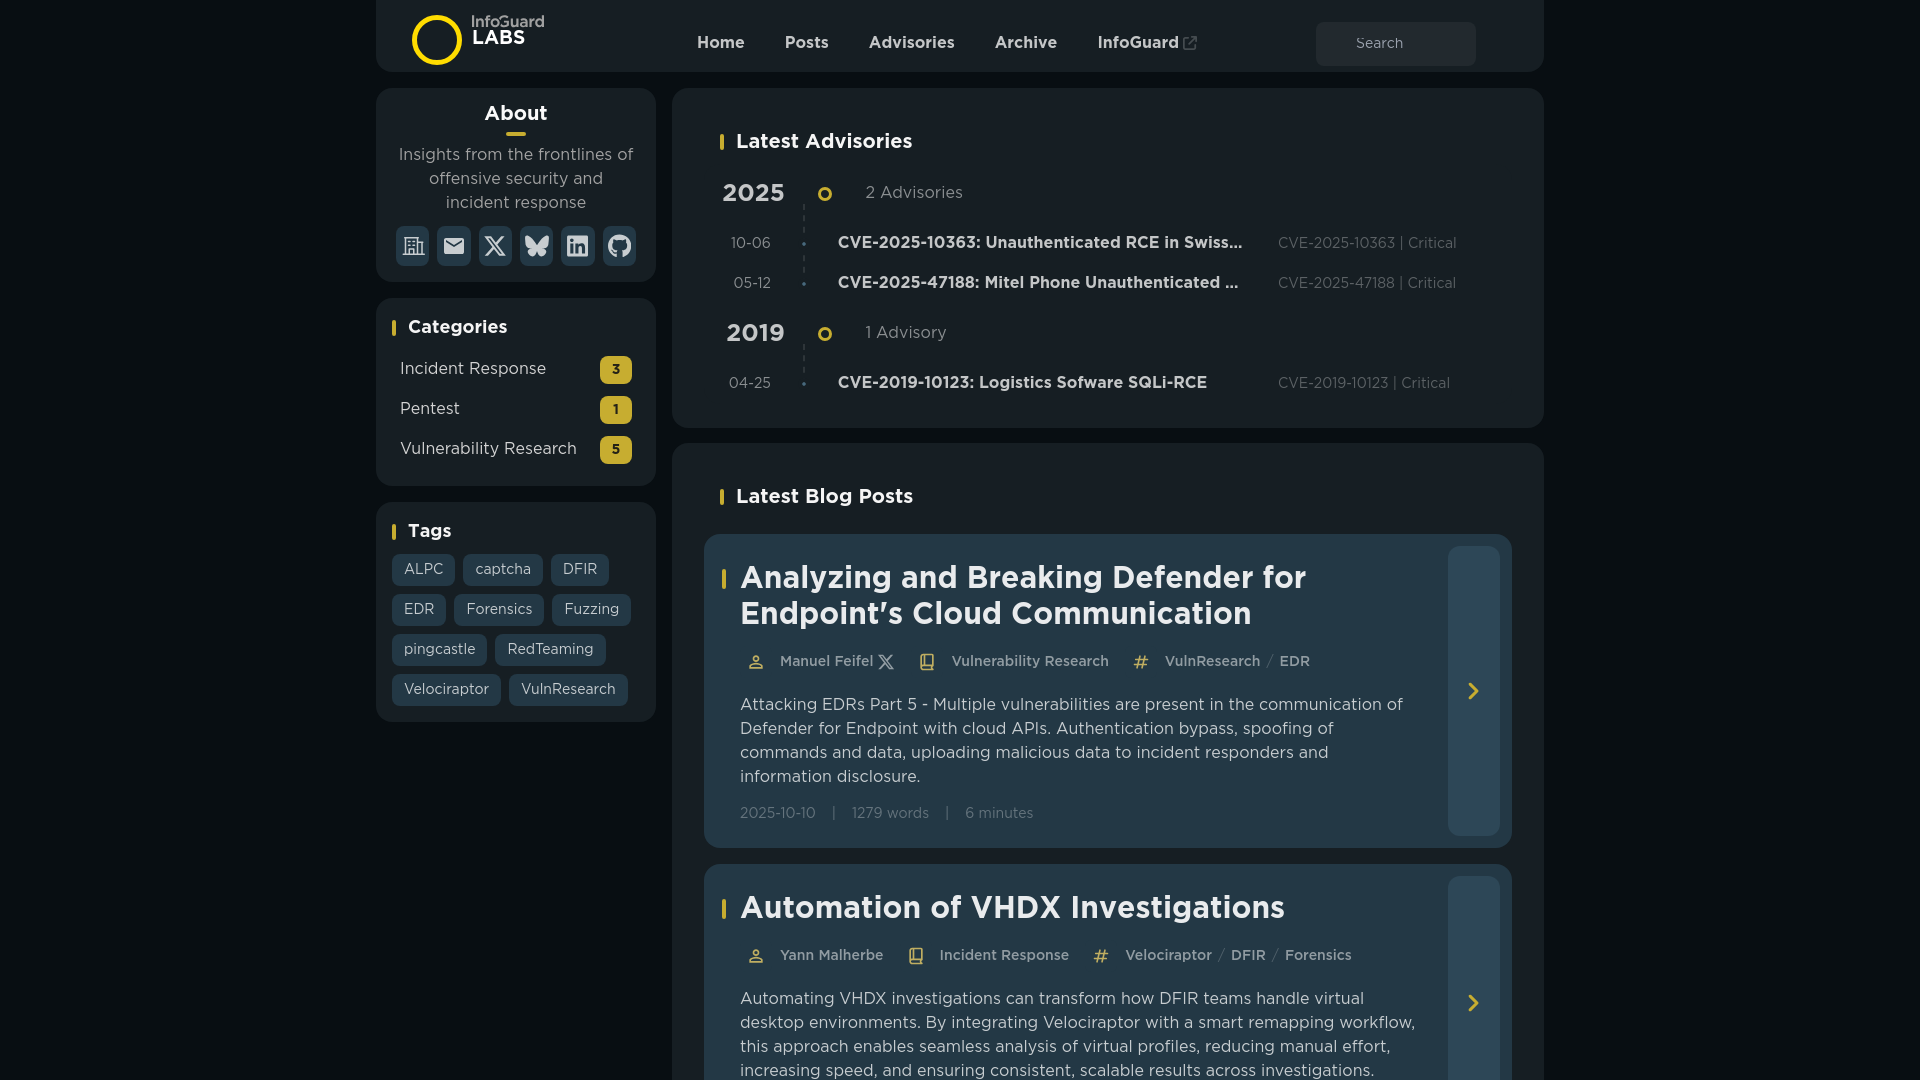The height and width of the screenshot is (1080, 1920).
Task: Select the Fuzzing tag
Action: tap(591, 609)
